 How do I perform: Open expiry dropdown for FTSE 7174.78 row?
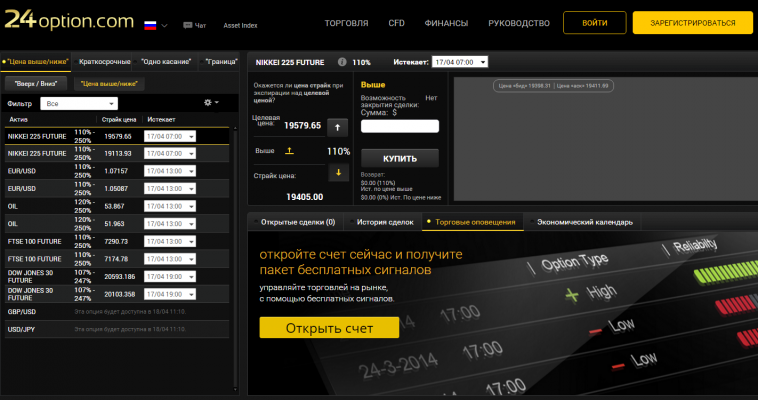(x=170, y=259)
